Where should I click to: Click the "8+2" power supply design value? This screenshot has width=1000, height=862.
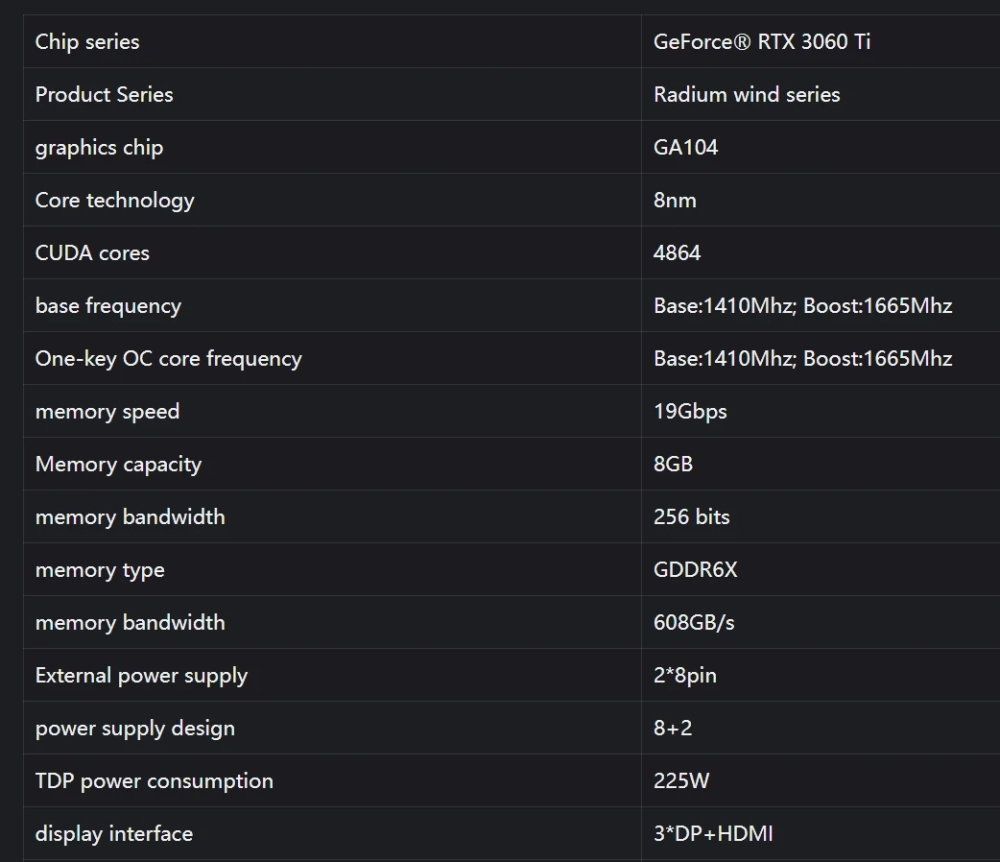click(673, 729)
